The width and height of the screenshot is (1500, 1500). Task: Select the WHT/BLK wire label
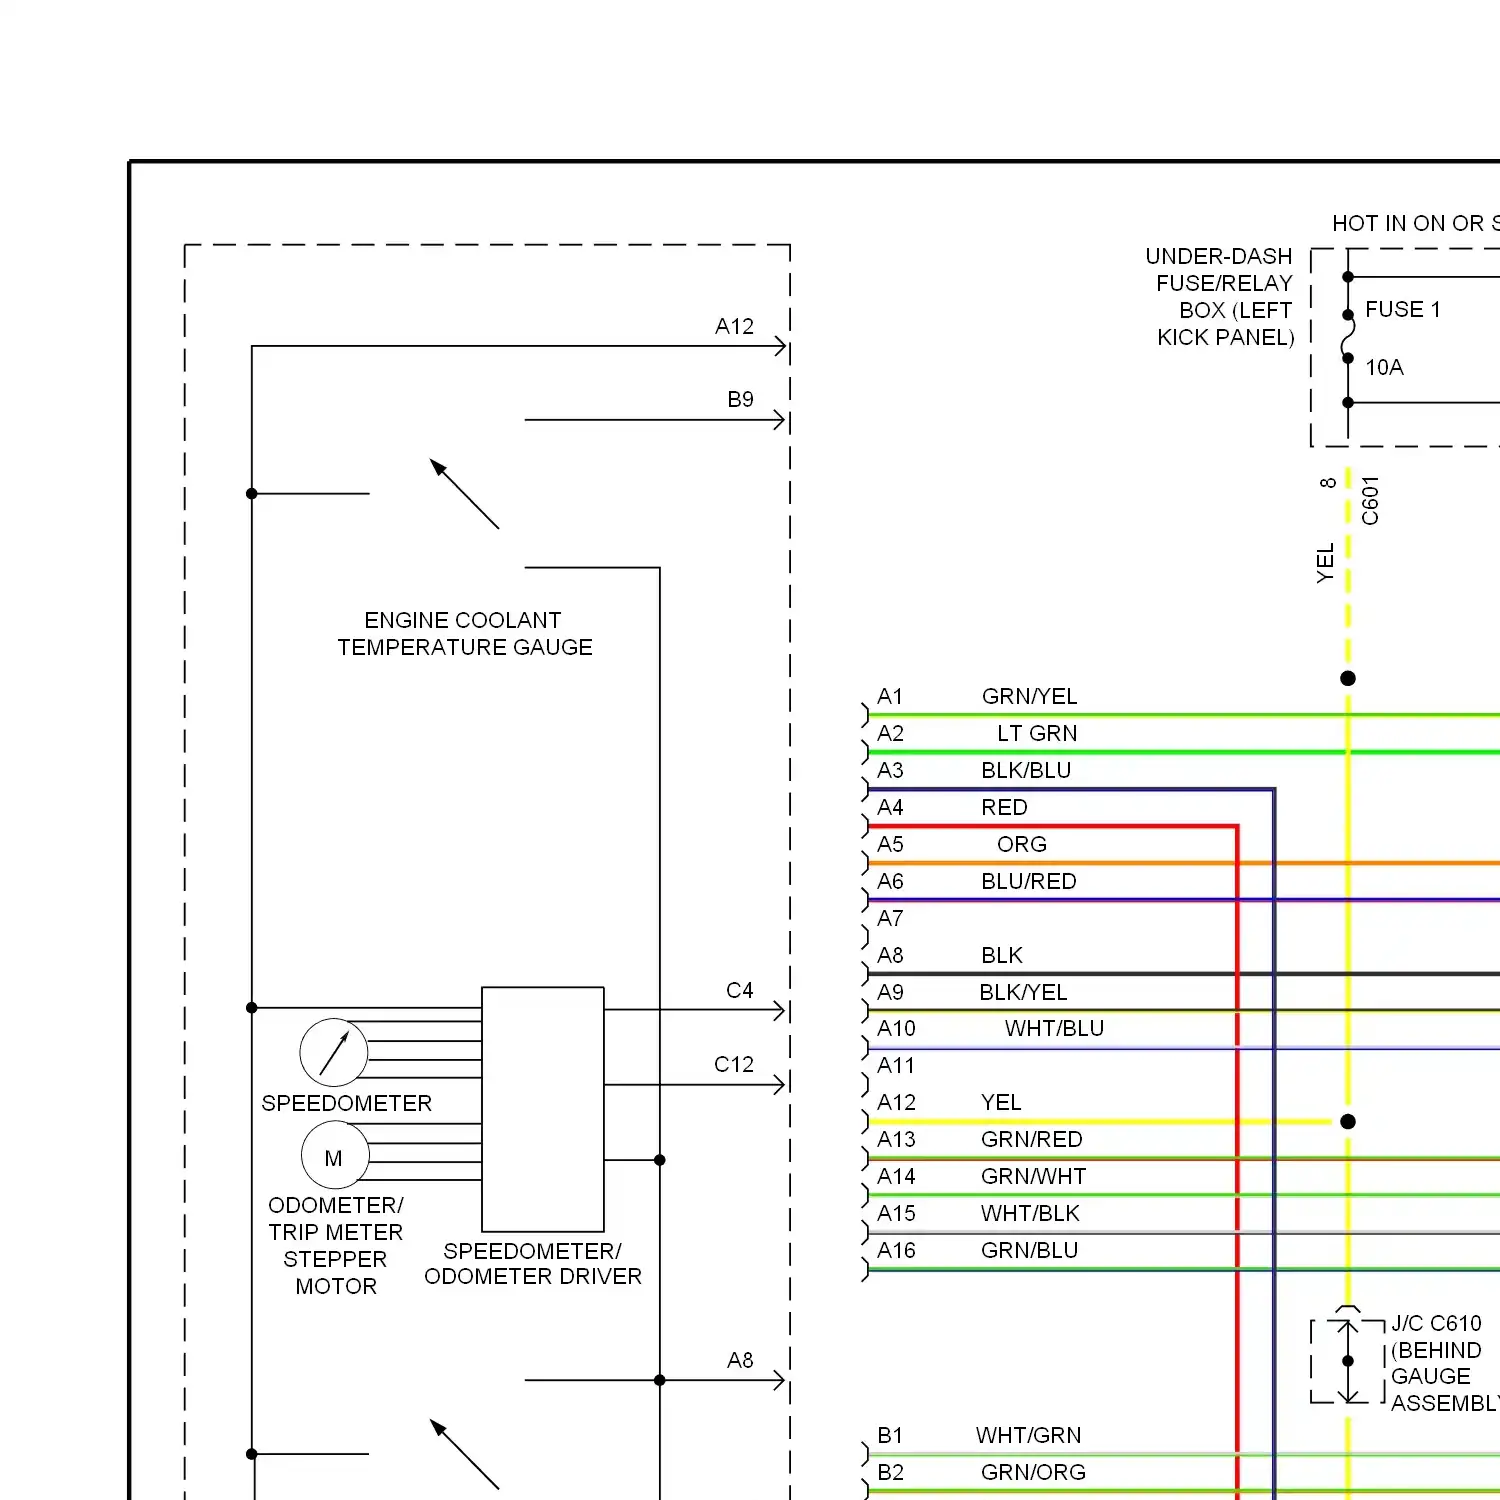point(1030,1213)
